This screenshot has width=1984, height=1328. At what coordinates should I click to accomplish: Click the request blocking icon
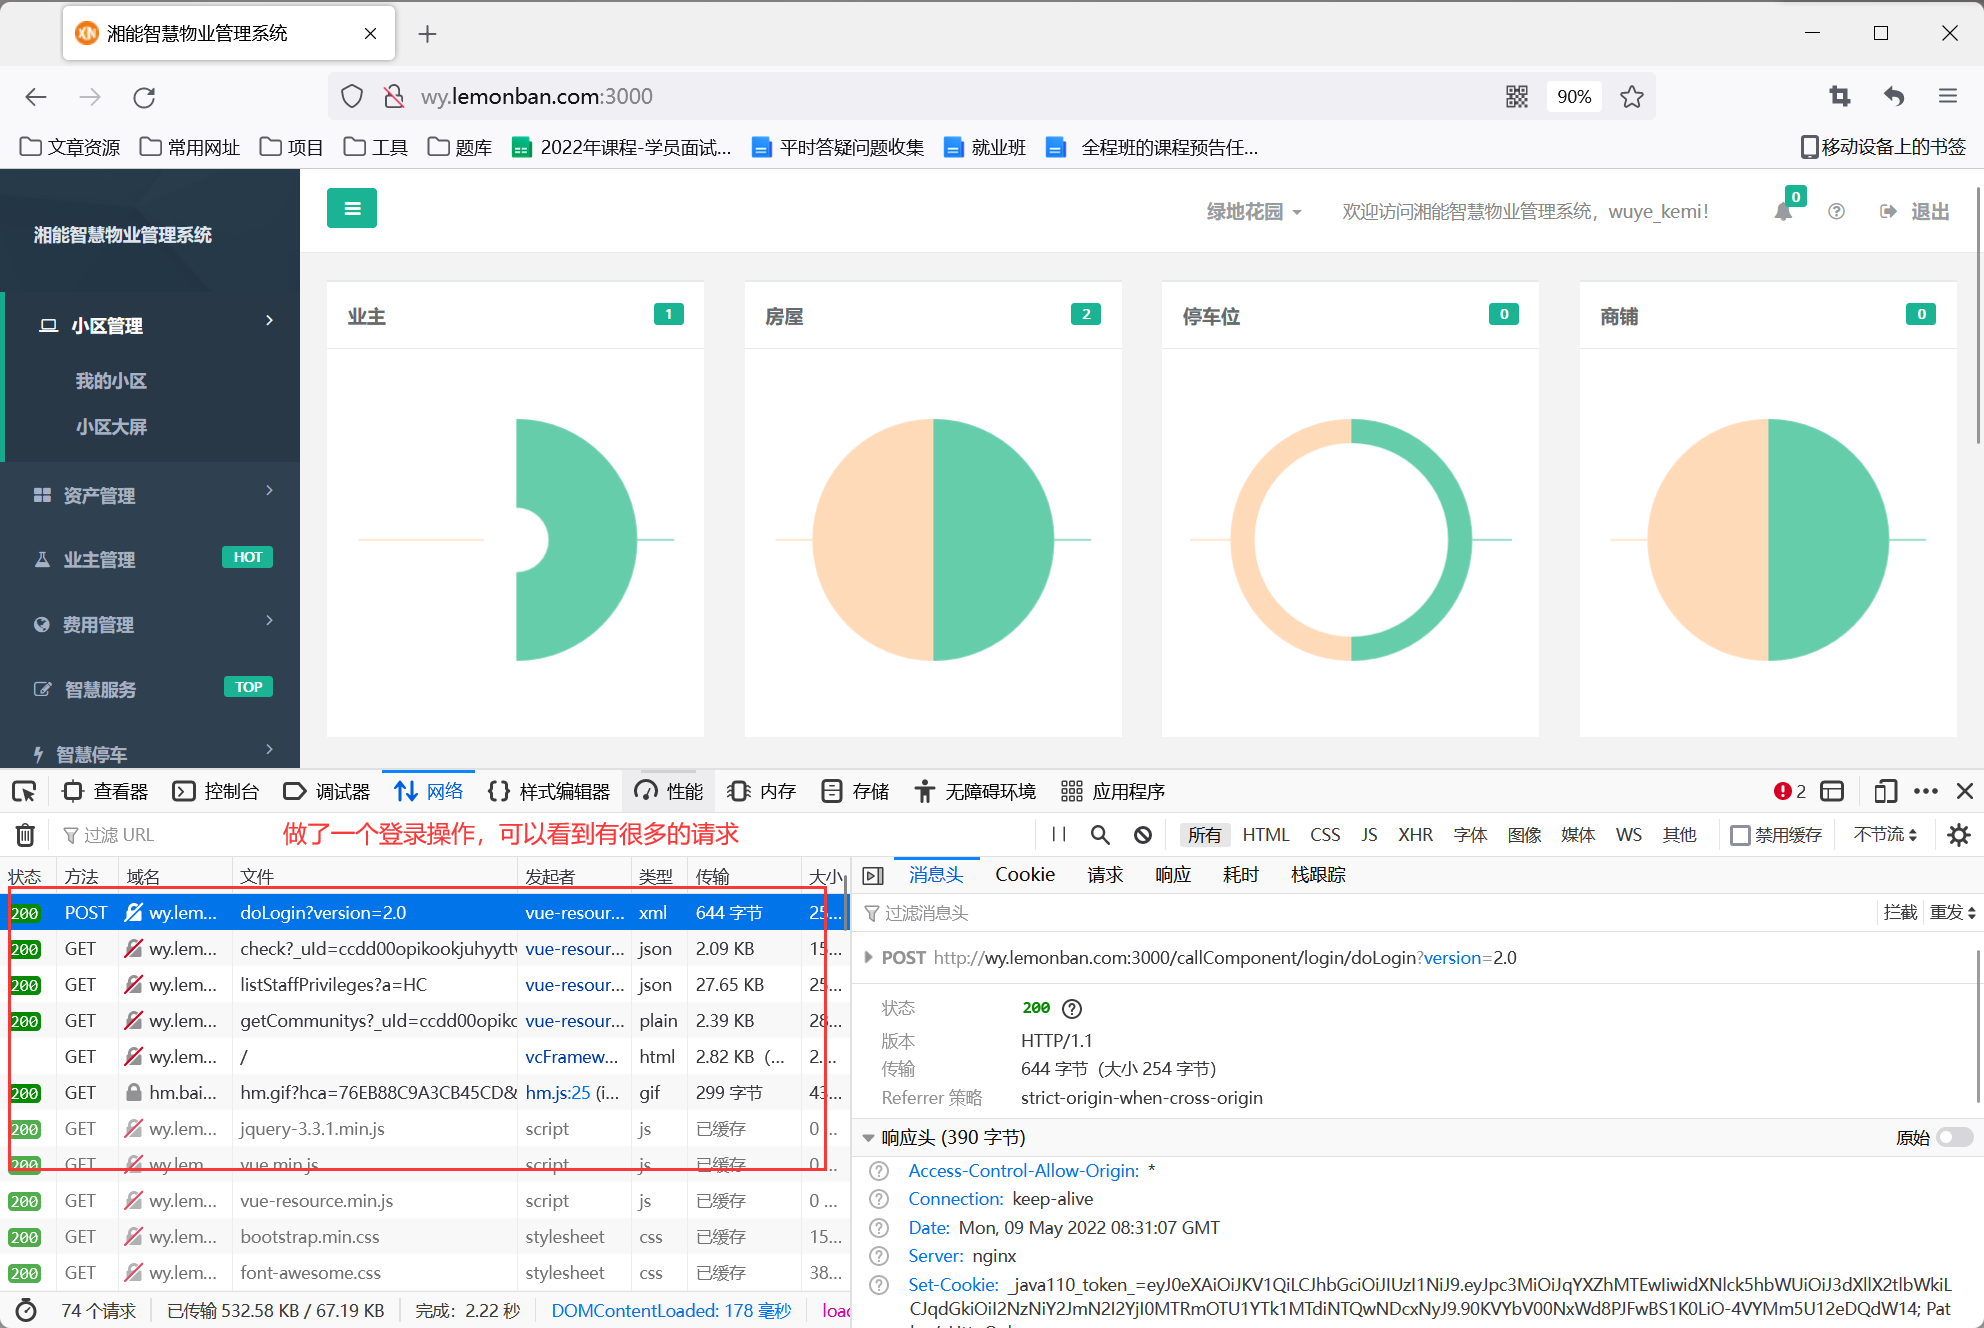pyautogui.click(x=1143, y=835)
